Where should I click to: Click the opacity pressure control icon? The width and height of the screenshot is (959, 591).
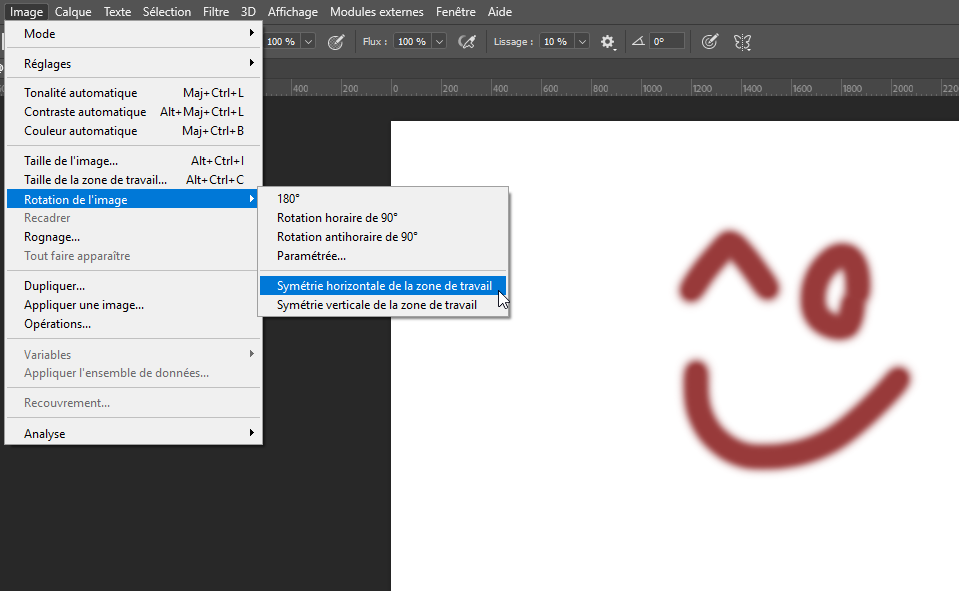tap(337, 42)
